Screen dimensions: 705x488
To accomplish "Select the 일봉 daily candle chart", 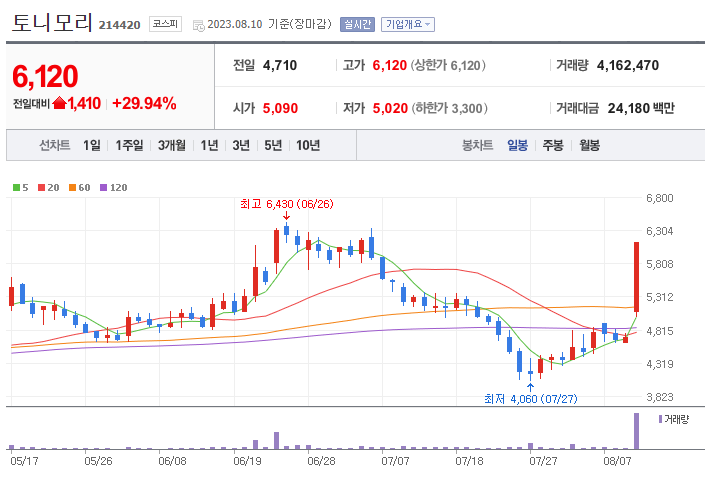I will click(517, 145).
